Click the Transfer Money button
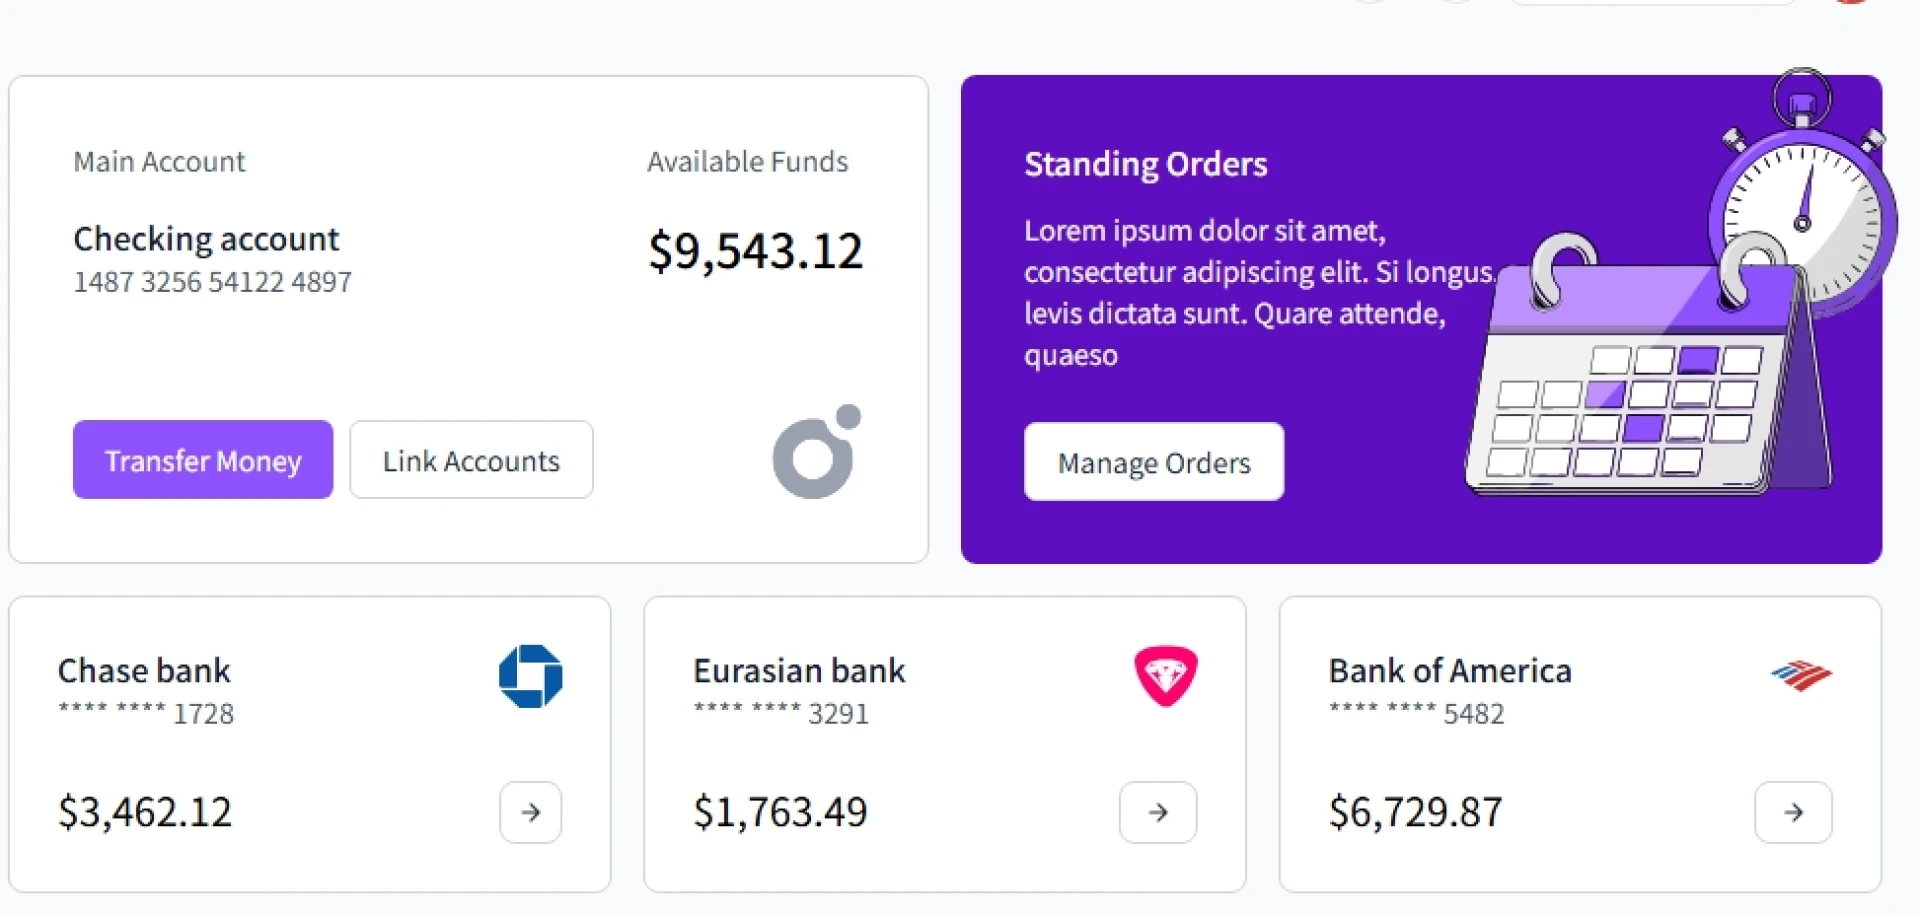The height and width of the screenshot is (916, 1920). pos(203,460)
